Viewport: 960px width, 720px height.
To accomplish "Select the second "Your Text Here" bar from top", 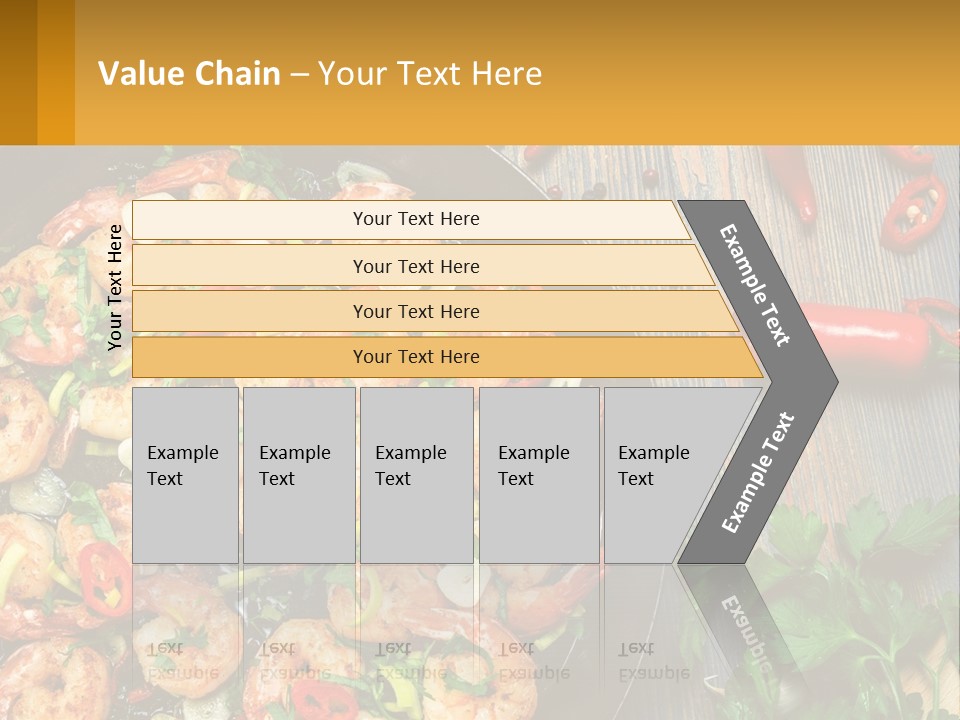I will tap(416, 266).
